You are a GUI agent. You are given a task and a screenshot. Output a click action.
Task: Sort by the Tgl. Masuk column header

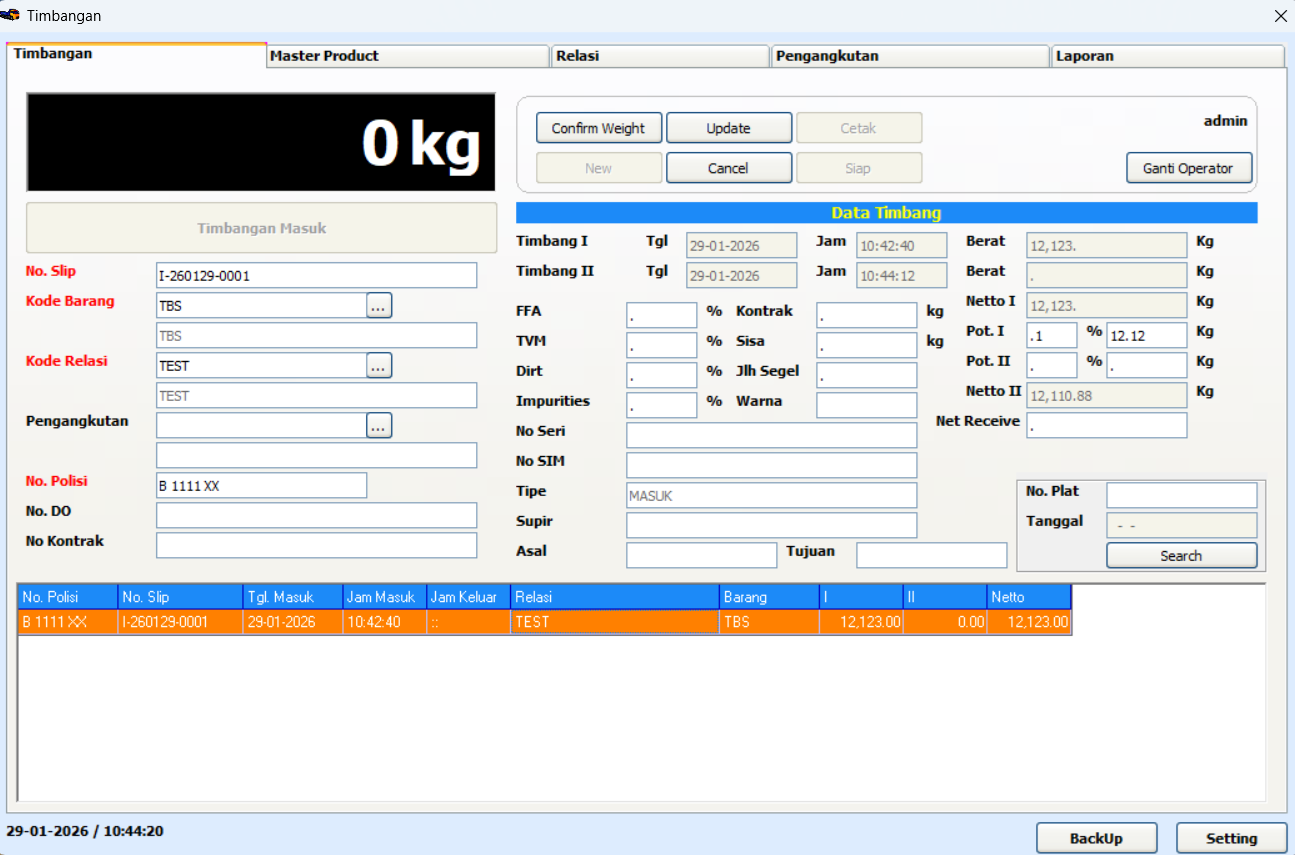292,597
